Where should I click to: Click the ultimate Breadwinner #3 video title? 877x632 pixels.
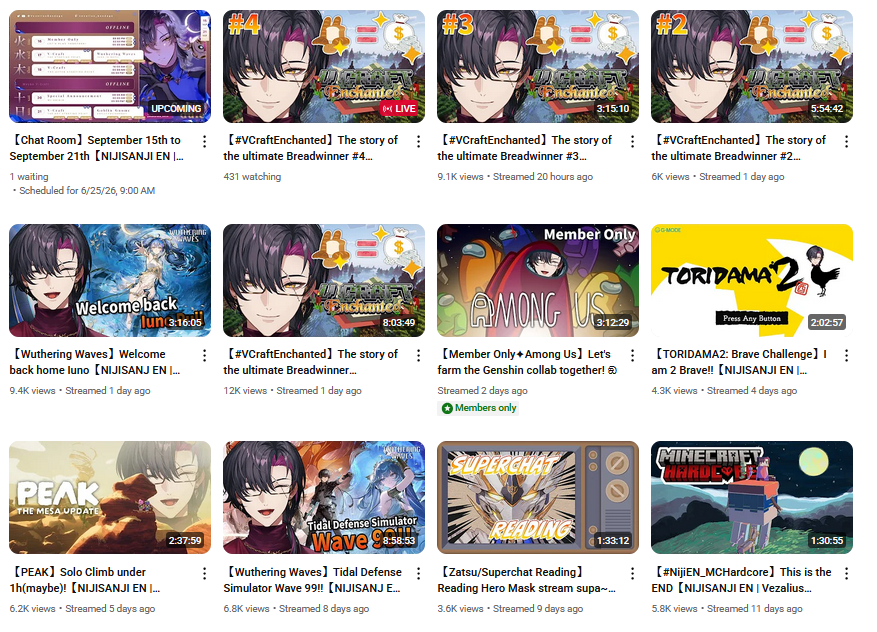(525, 148)
